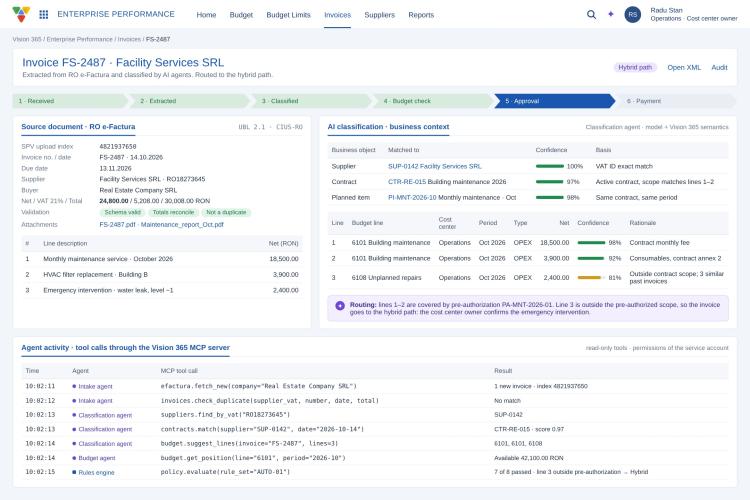Open the Budget menu item
This screenshot has width=750, height=500.
tap(241, 15)
